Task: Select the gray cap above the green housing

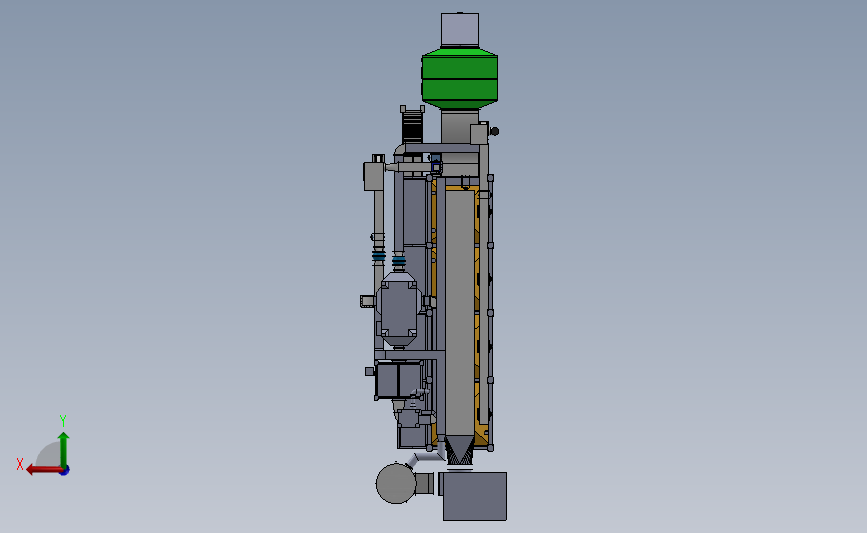Action: coord(460,30)
